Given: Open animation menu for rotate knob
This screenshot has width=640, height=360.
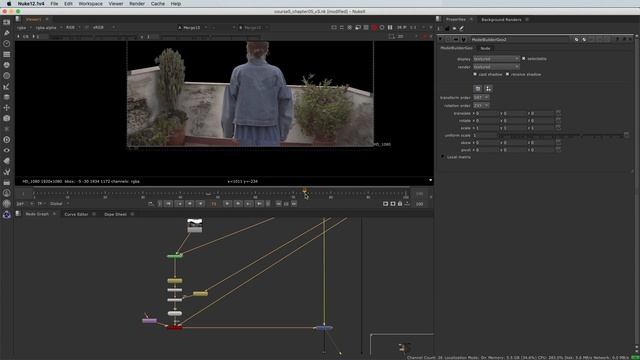Looking at the screenshot, I should (558, 120).
